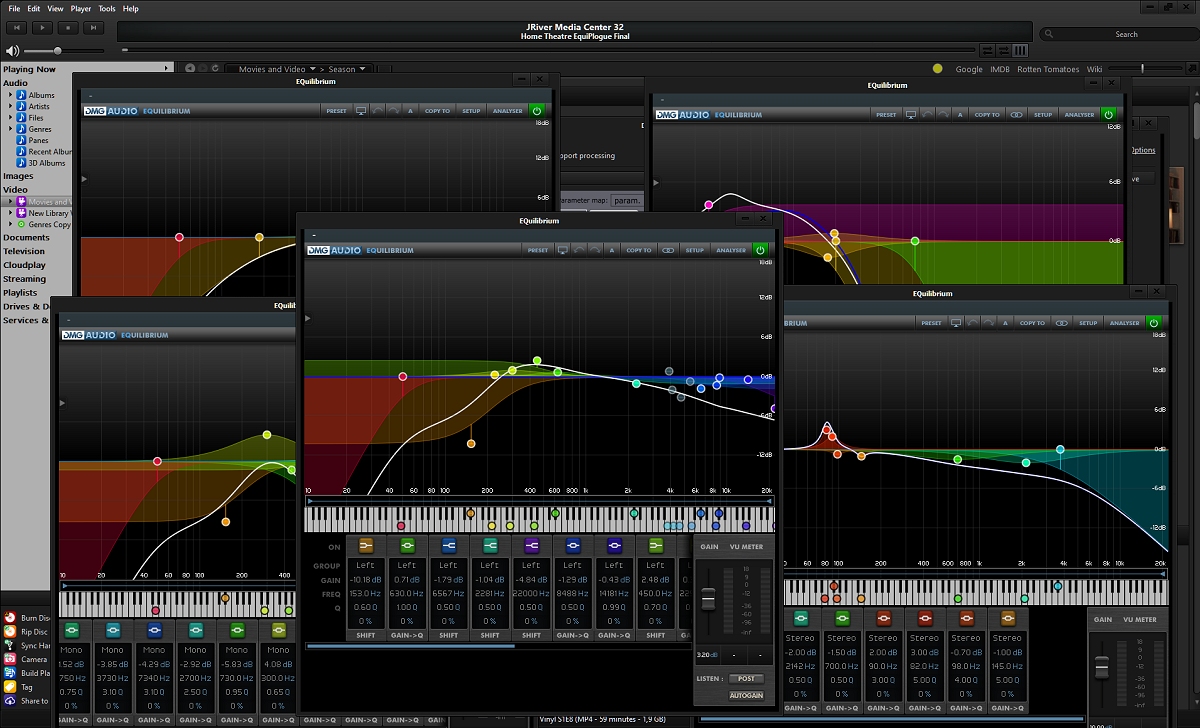Viewport: 1200px width, 728px height.
Task: Click the yellow status circle beside Google
Action: [937, 69]
